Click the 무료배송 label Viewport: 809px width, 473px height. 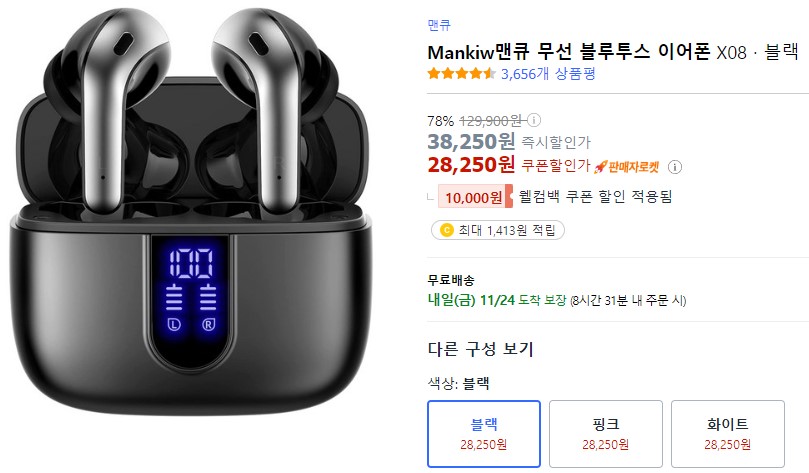coord(451,281)
